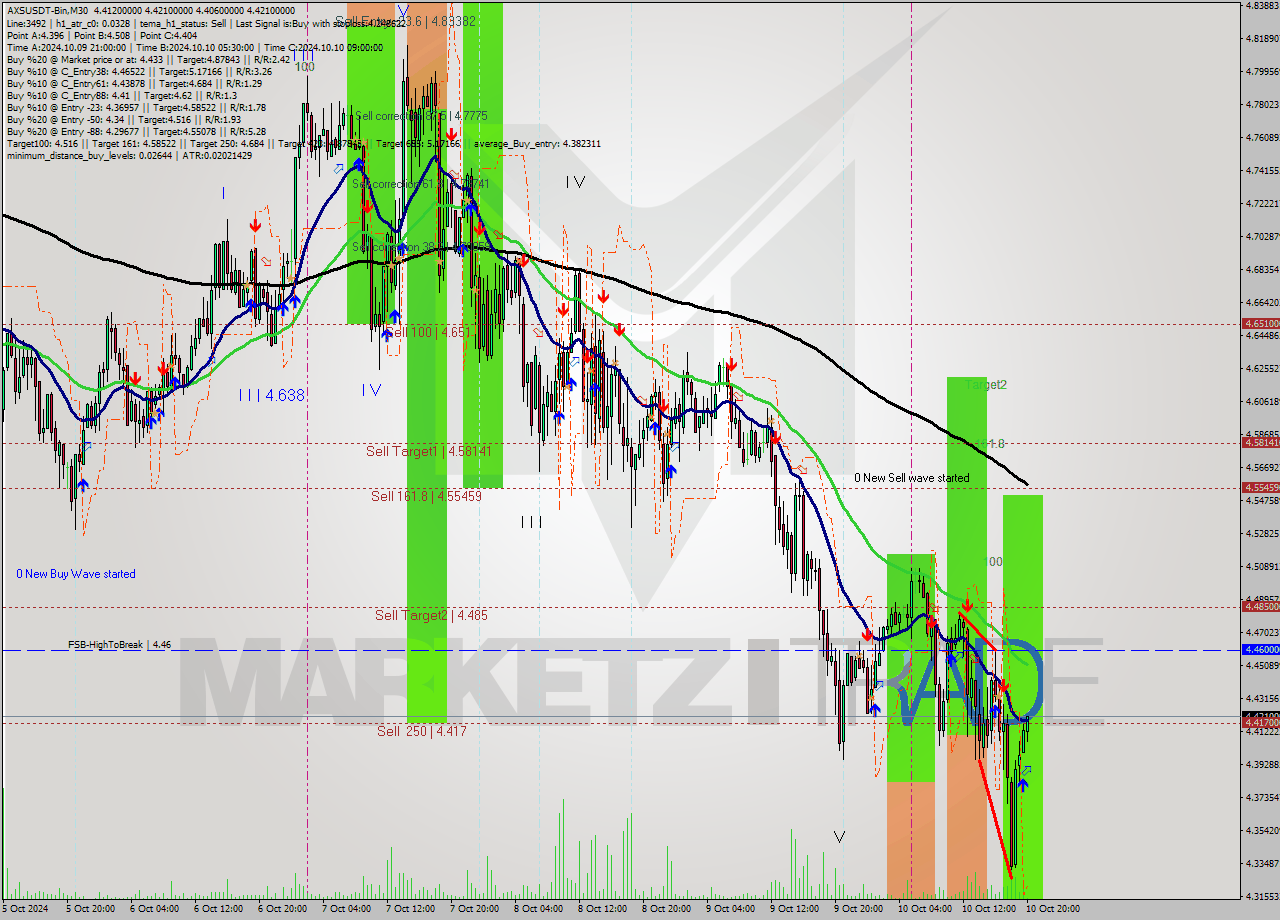Click the 4.83883 price axis value
Screen dimensions: 1280x920
pos(1263,5)
